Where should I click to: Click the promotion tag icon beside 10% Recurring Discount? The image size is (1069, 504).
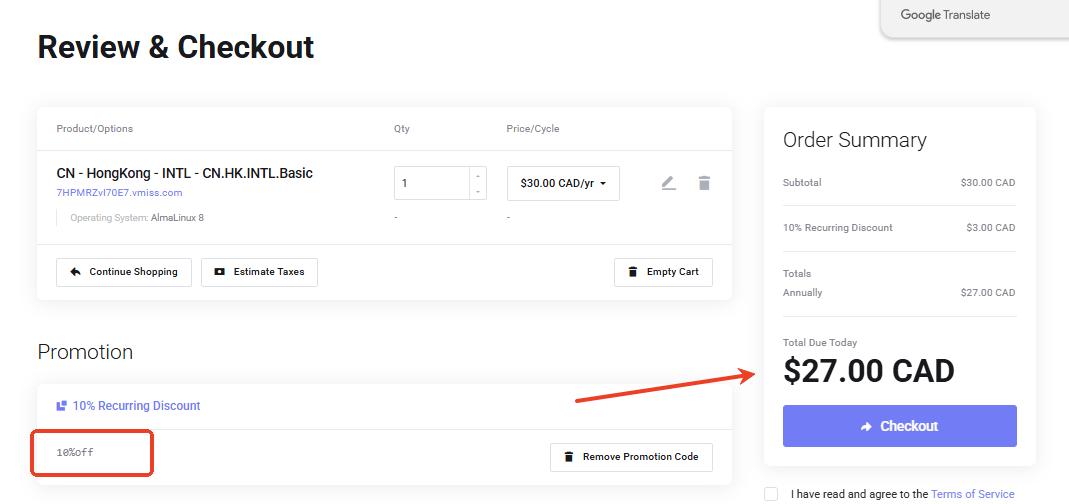point(62,406)
